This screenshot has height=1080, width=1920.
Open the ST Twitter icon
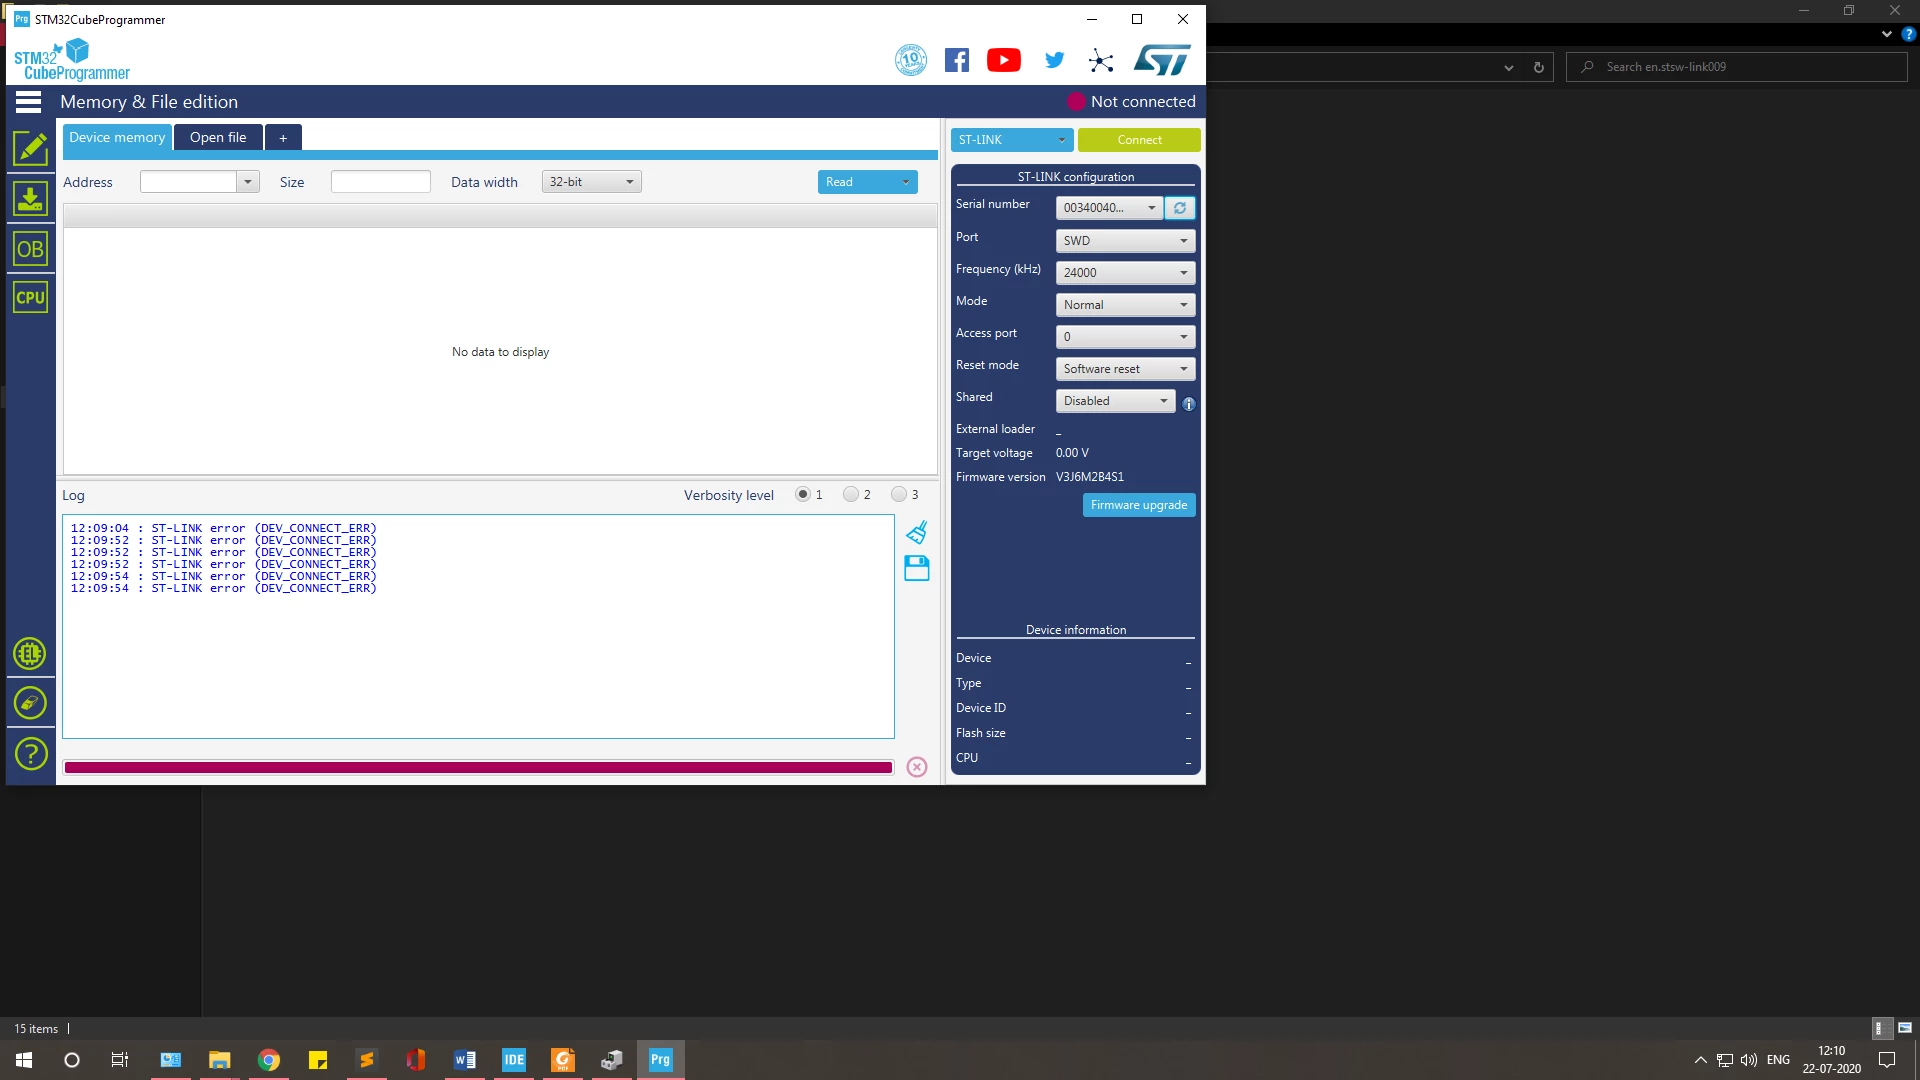pyautogui.click(x=1054, y=60)
